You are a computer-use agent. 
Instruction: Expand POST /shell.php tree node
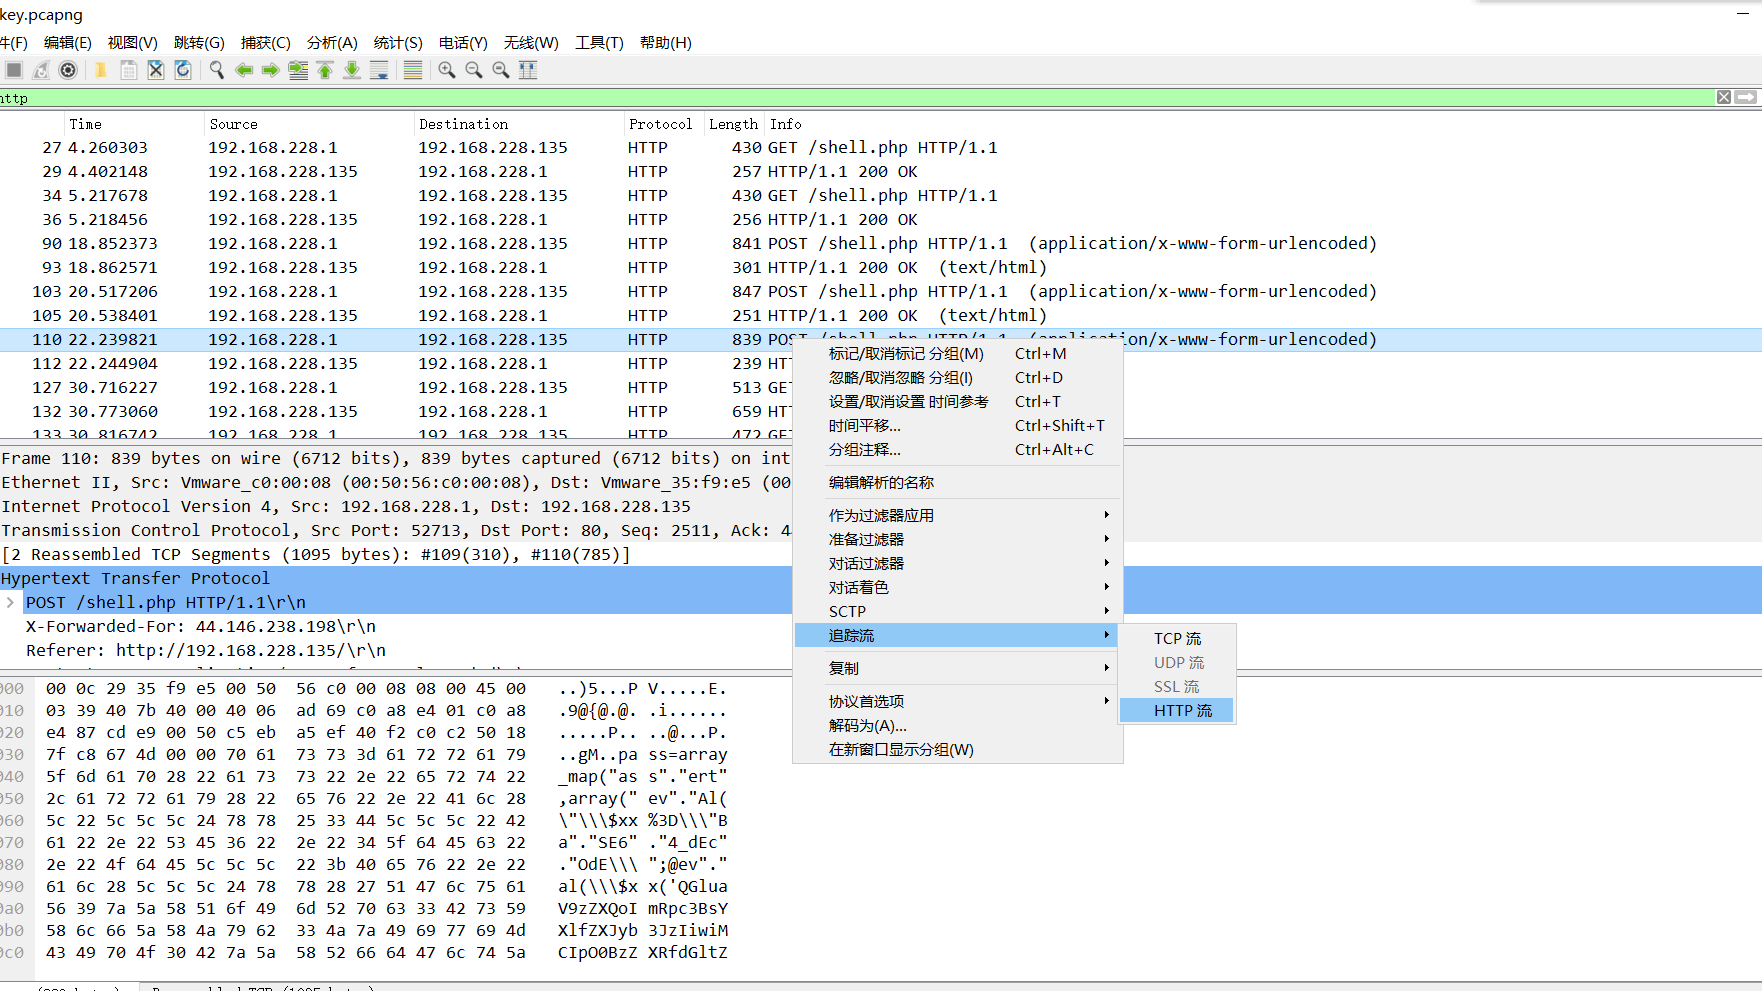point(10,602)
